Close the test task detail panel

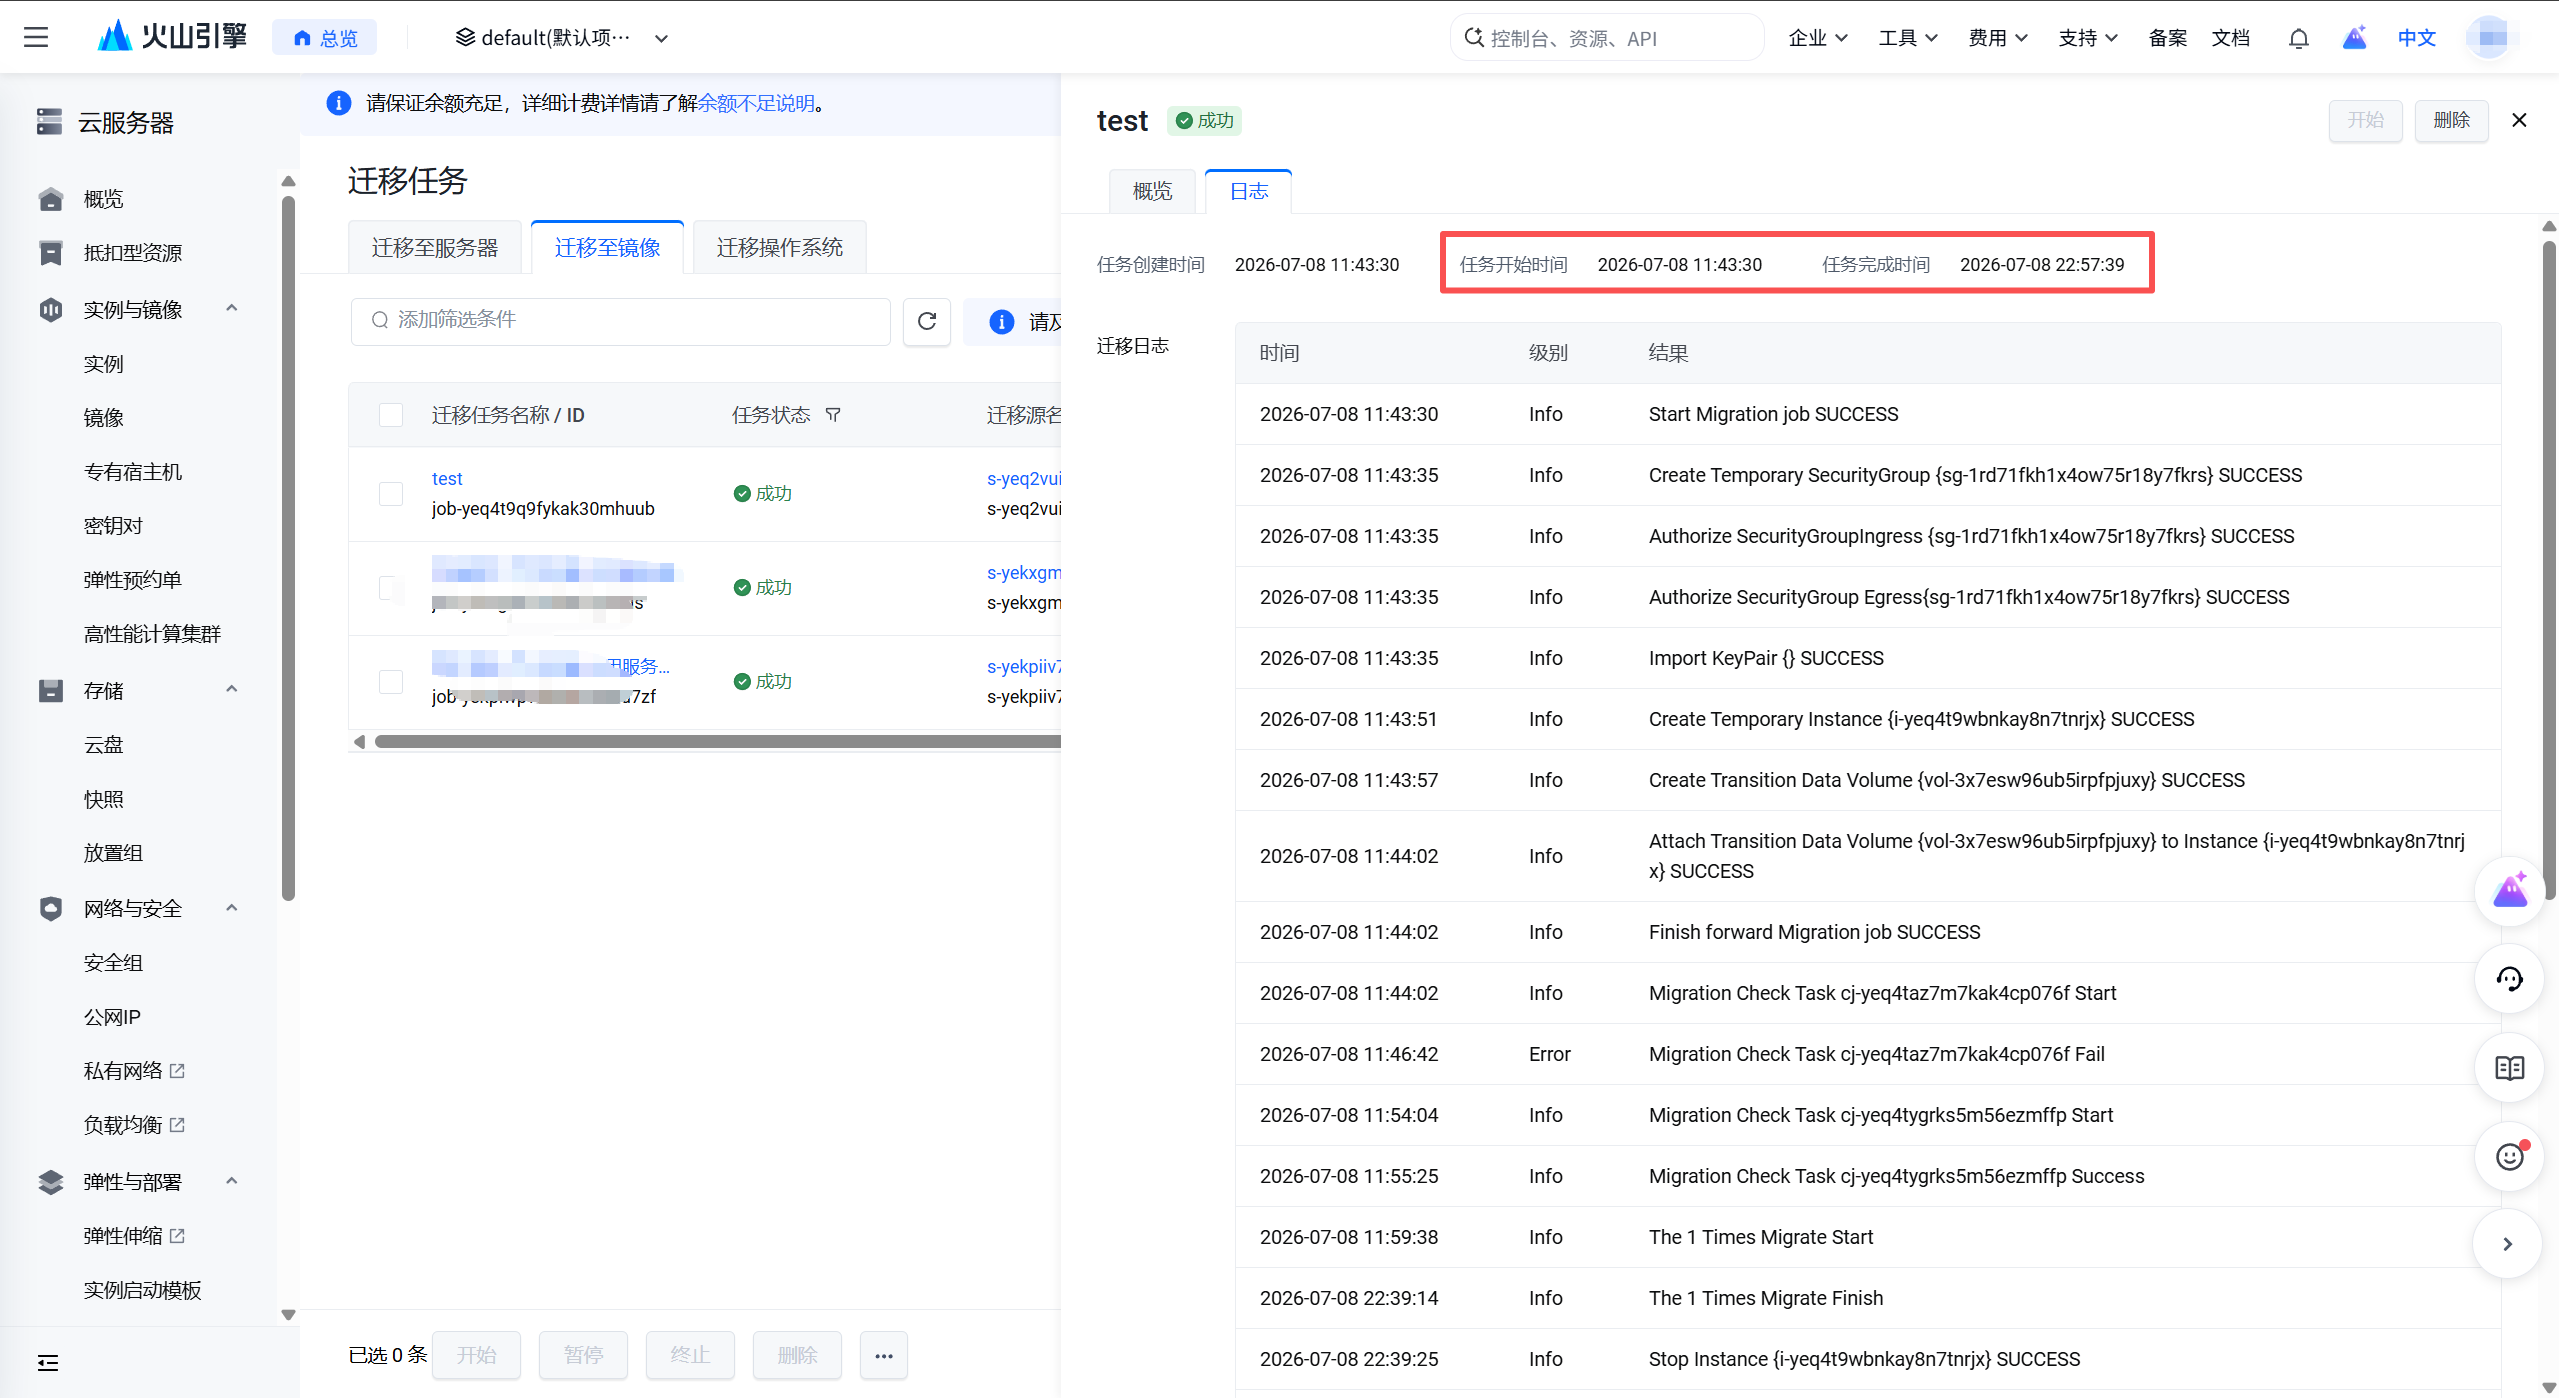(2519, 120)
